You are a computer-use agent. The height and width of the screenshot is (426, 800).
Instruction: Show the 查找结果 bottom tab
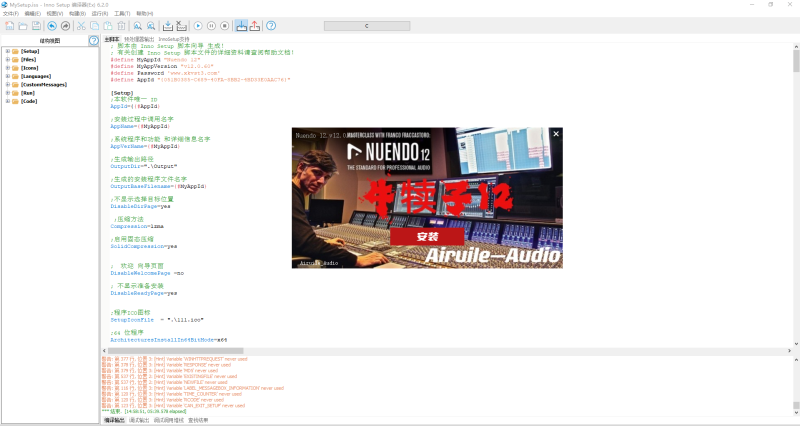point(198,420)
